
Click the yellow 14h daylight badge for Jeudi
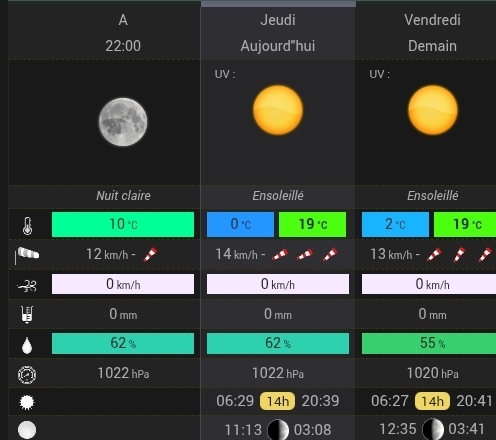coord(278,401)
